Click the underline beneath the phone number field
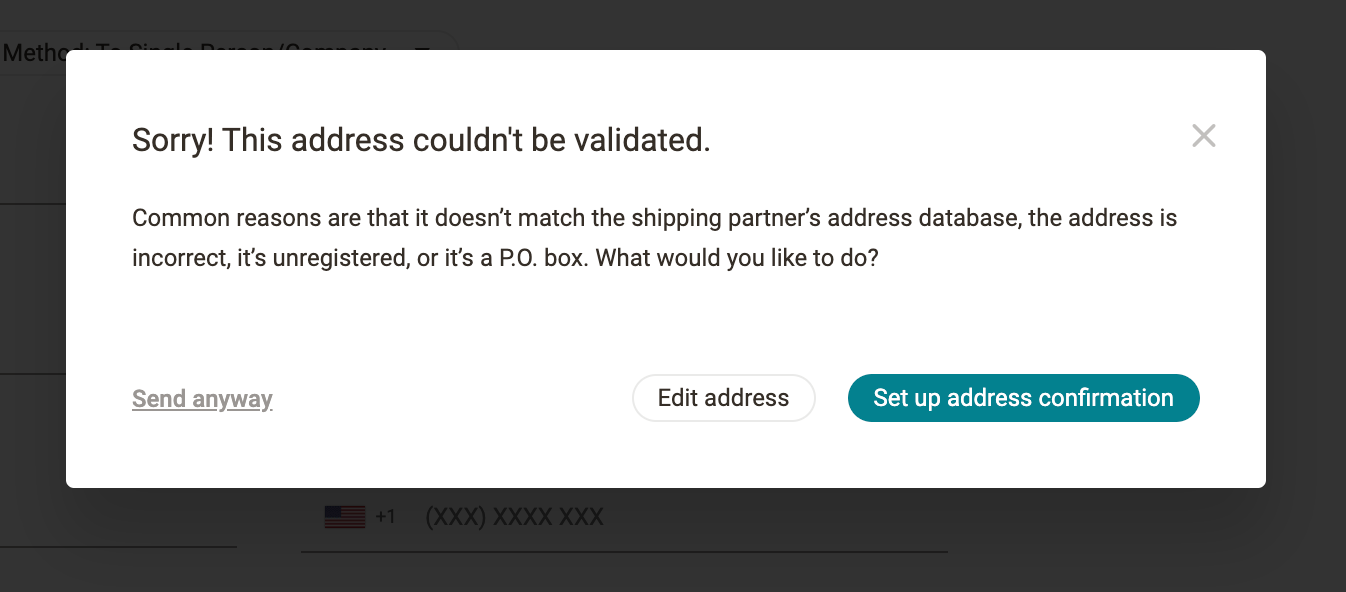The height and width of the screenshot is (592, 1346). point(624,551)
